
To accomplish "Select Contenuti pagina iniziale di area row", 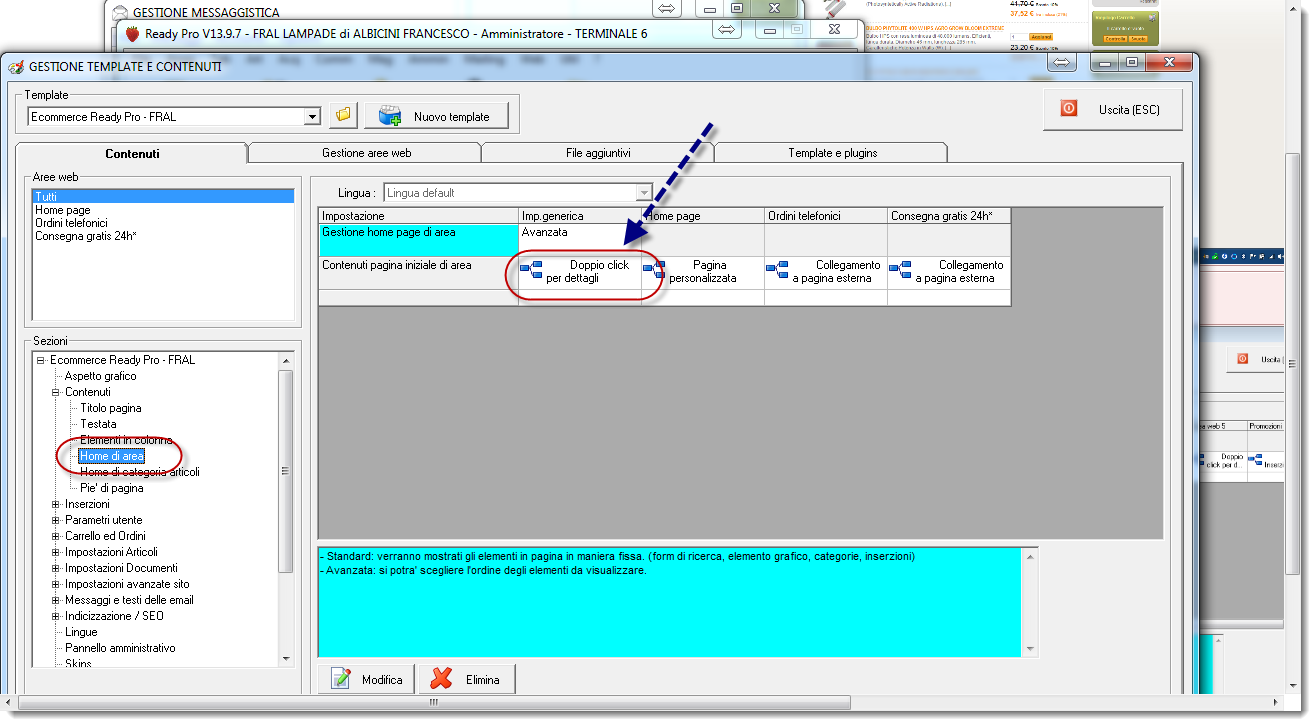I will click(418, 273).
